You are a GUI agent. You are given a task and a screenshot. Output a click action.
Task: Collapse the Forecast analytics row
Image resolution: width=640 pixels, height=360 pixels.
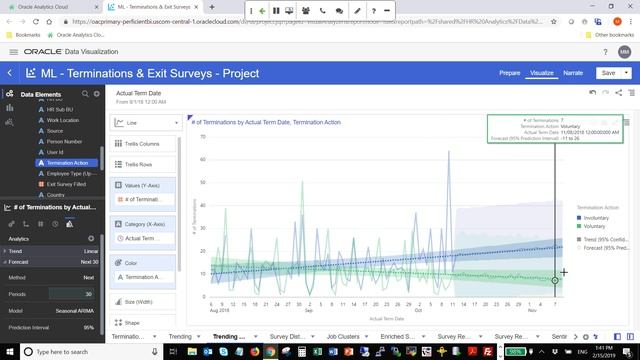(4, 262)
